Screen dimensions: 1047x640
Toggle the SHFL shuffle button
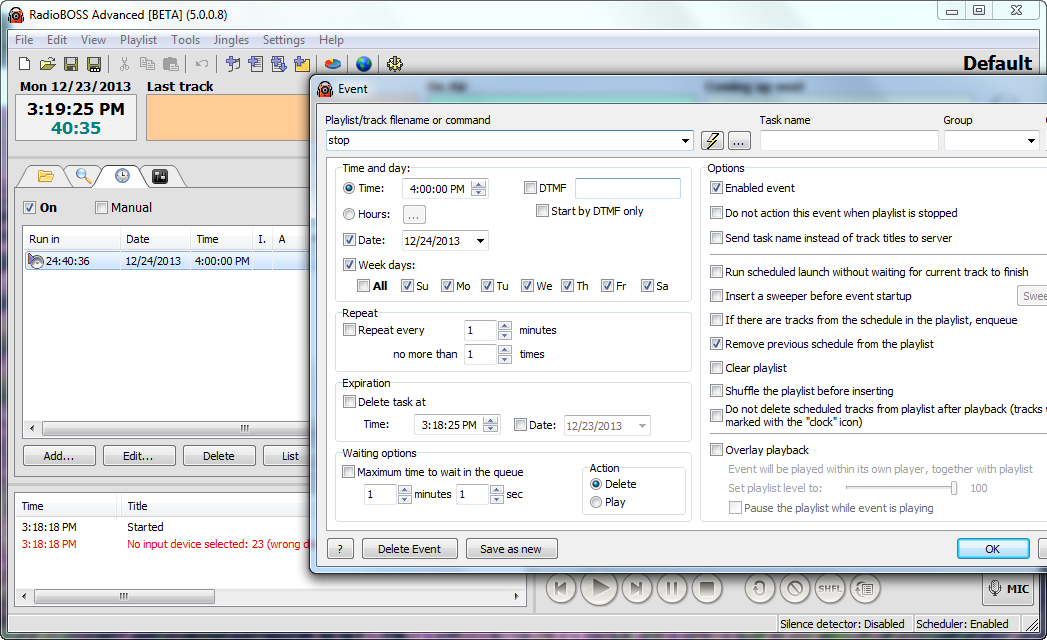coord(830,589)
